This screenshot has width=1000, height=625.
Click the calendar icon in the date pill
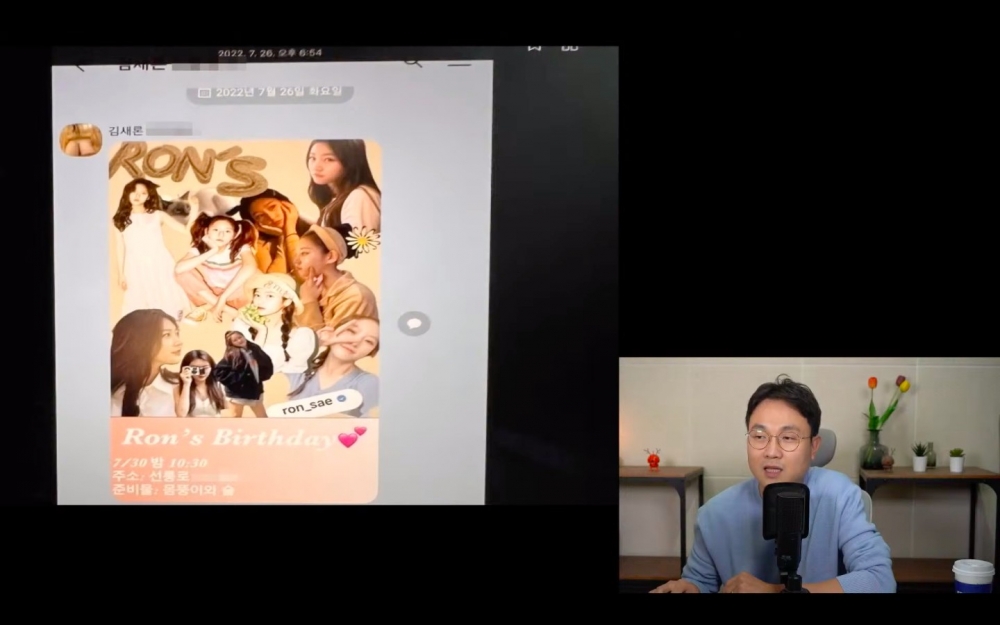point(204,93)
